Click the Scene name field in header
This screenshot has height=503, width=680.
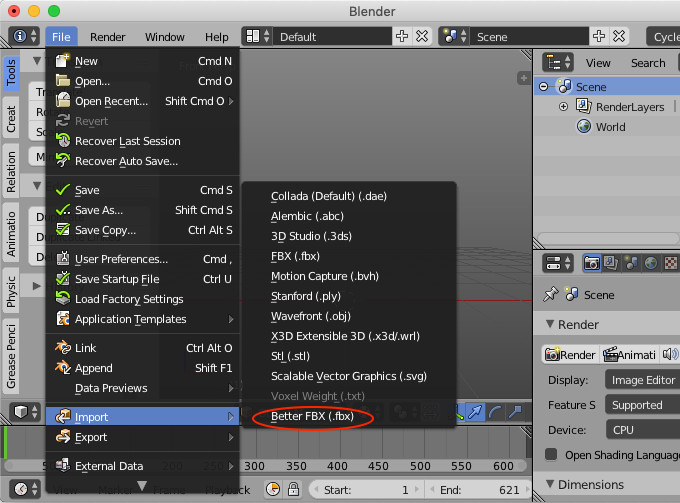[529, 36]
